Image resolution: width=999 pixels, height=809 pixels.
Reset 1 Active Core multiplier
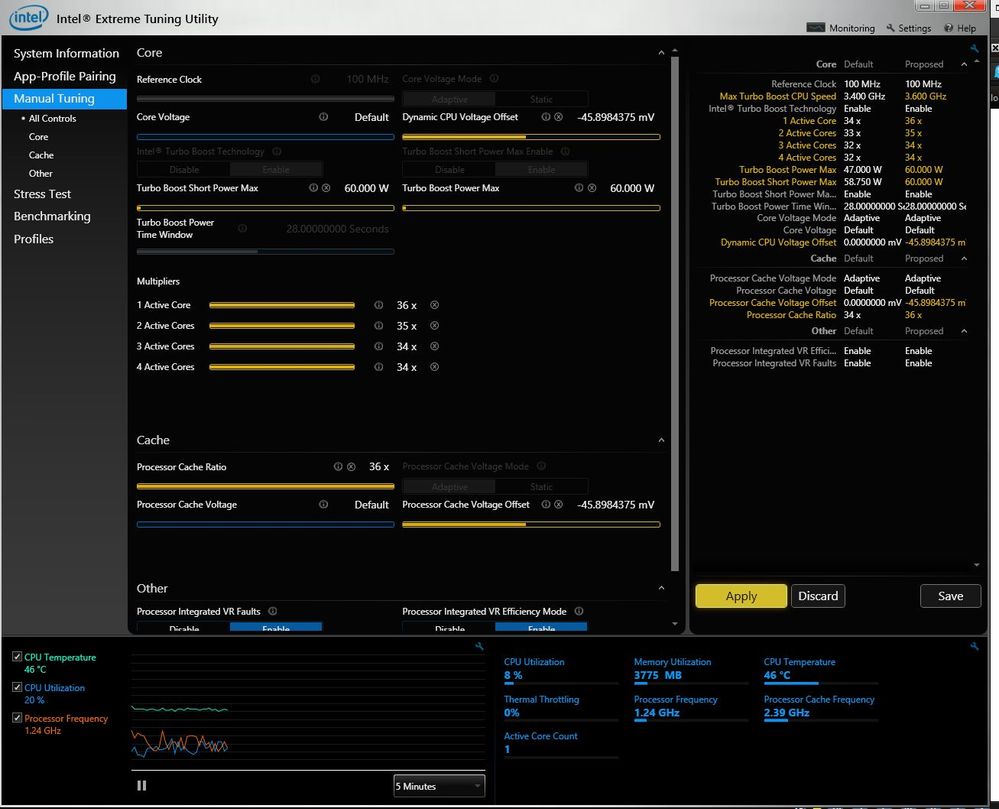click(x=435, y=305)
